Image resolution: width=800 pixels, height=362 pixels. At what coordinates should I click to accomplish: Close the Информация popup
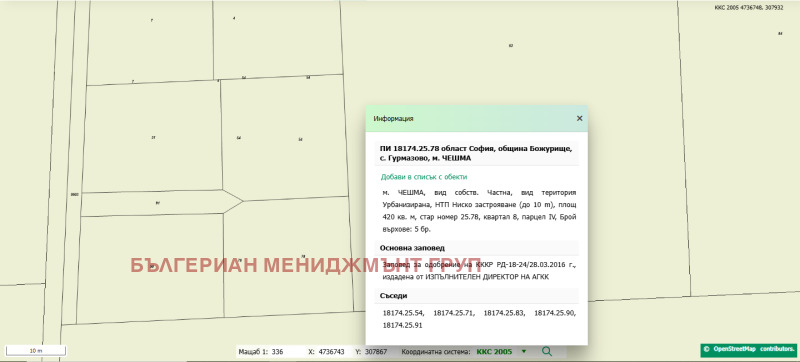pyautogui.click(x=579, y=118)
